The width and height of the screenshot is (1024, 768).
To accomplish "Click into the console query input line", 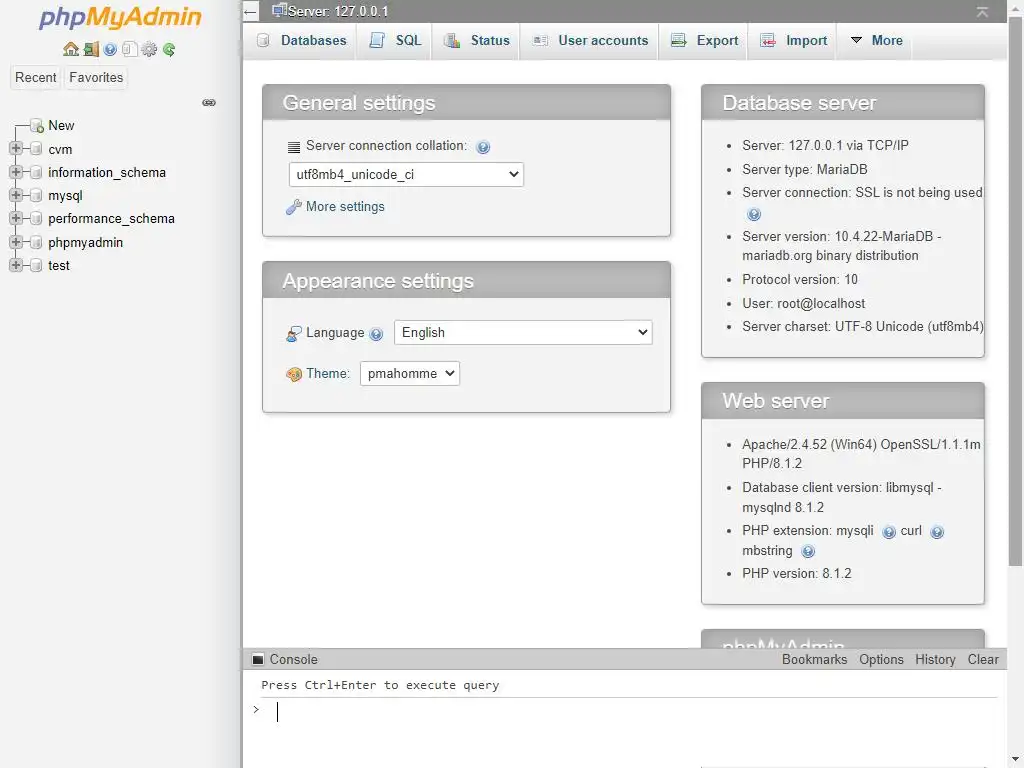I will (633, 711).
